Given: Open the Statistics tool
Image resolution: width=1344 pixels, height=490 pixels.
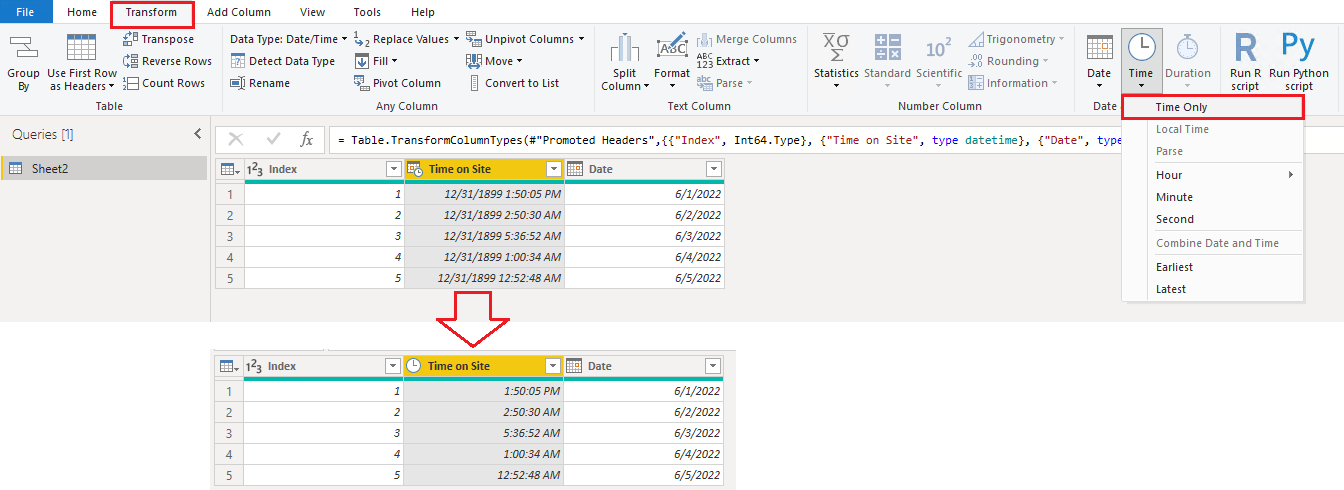Looking at the screenshot, I should point(836,62).
